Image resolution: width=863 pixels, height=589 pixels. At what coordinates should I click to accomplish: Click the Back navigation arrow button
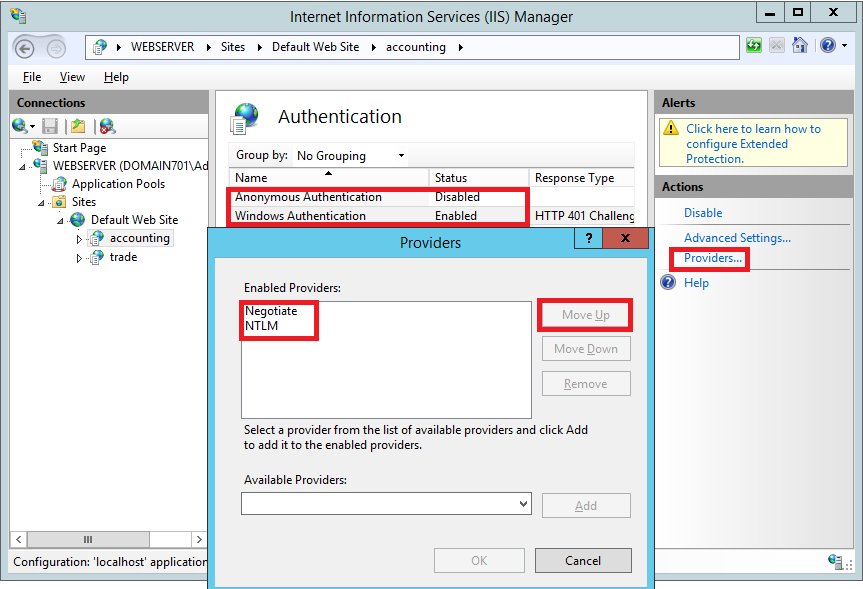pyautogui.click(x=26, y=47)
